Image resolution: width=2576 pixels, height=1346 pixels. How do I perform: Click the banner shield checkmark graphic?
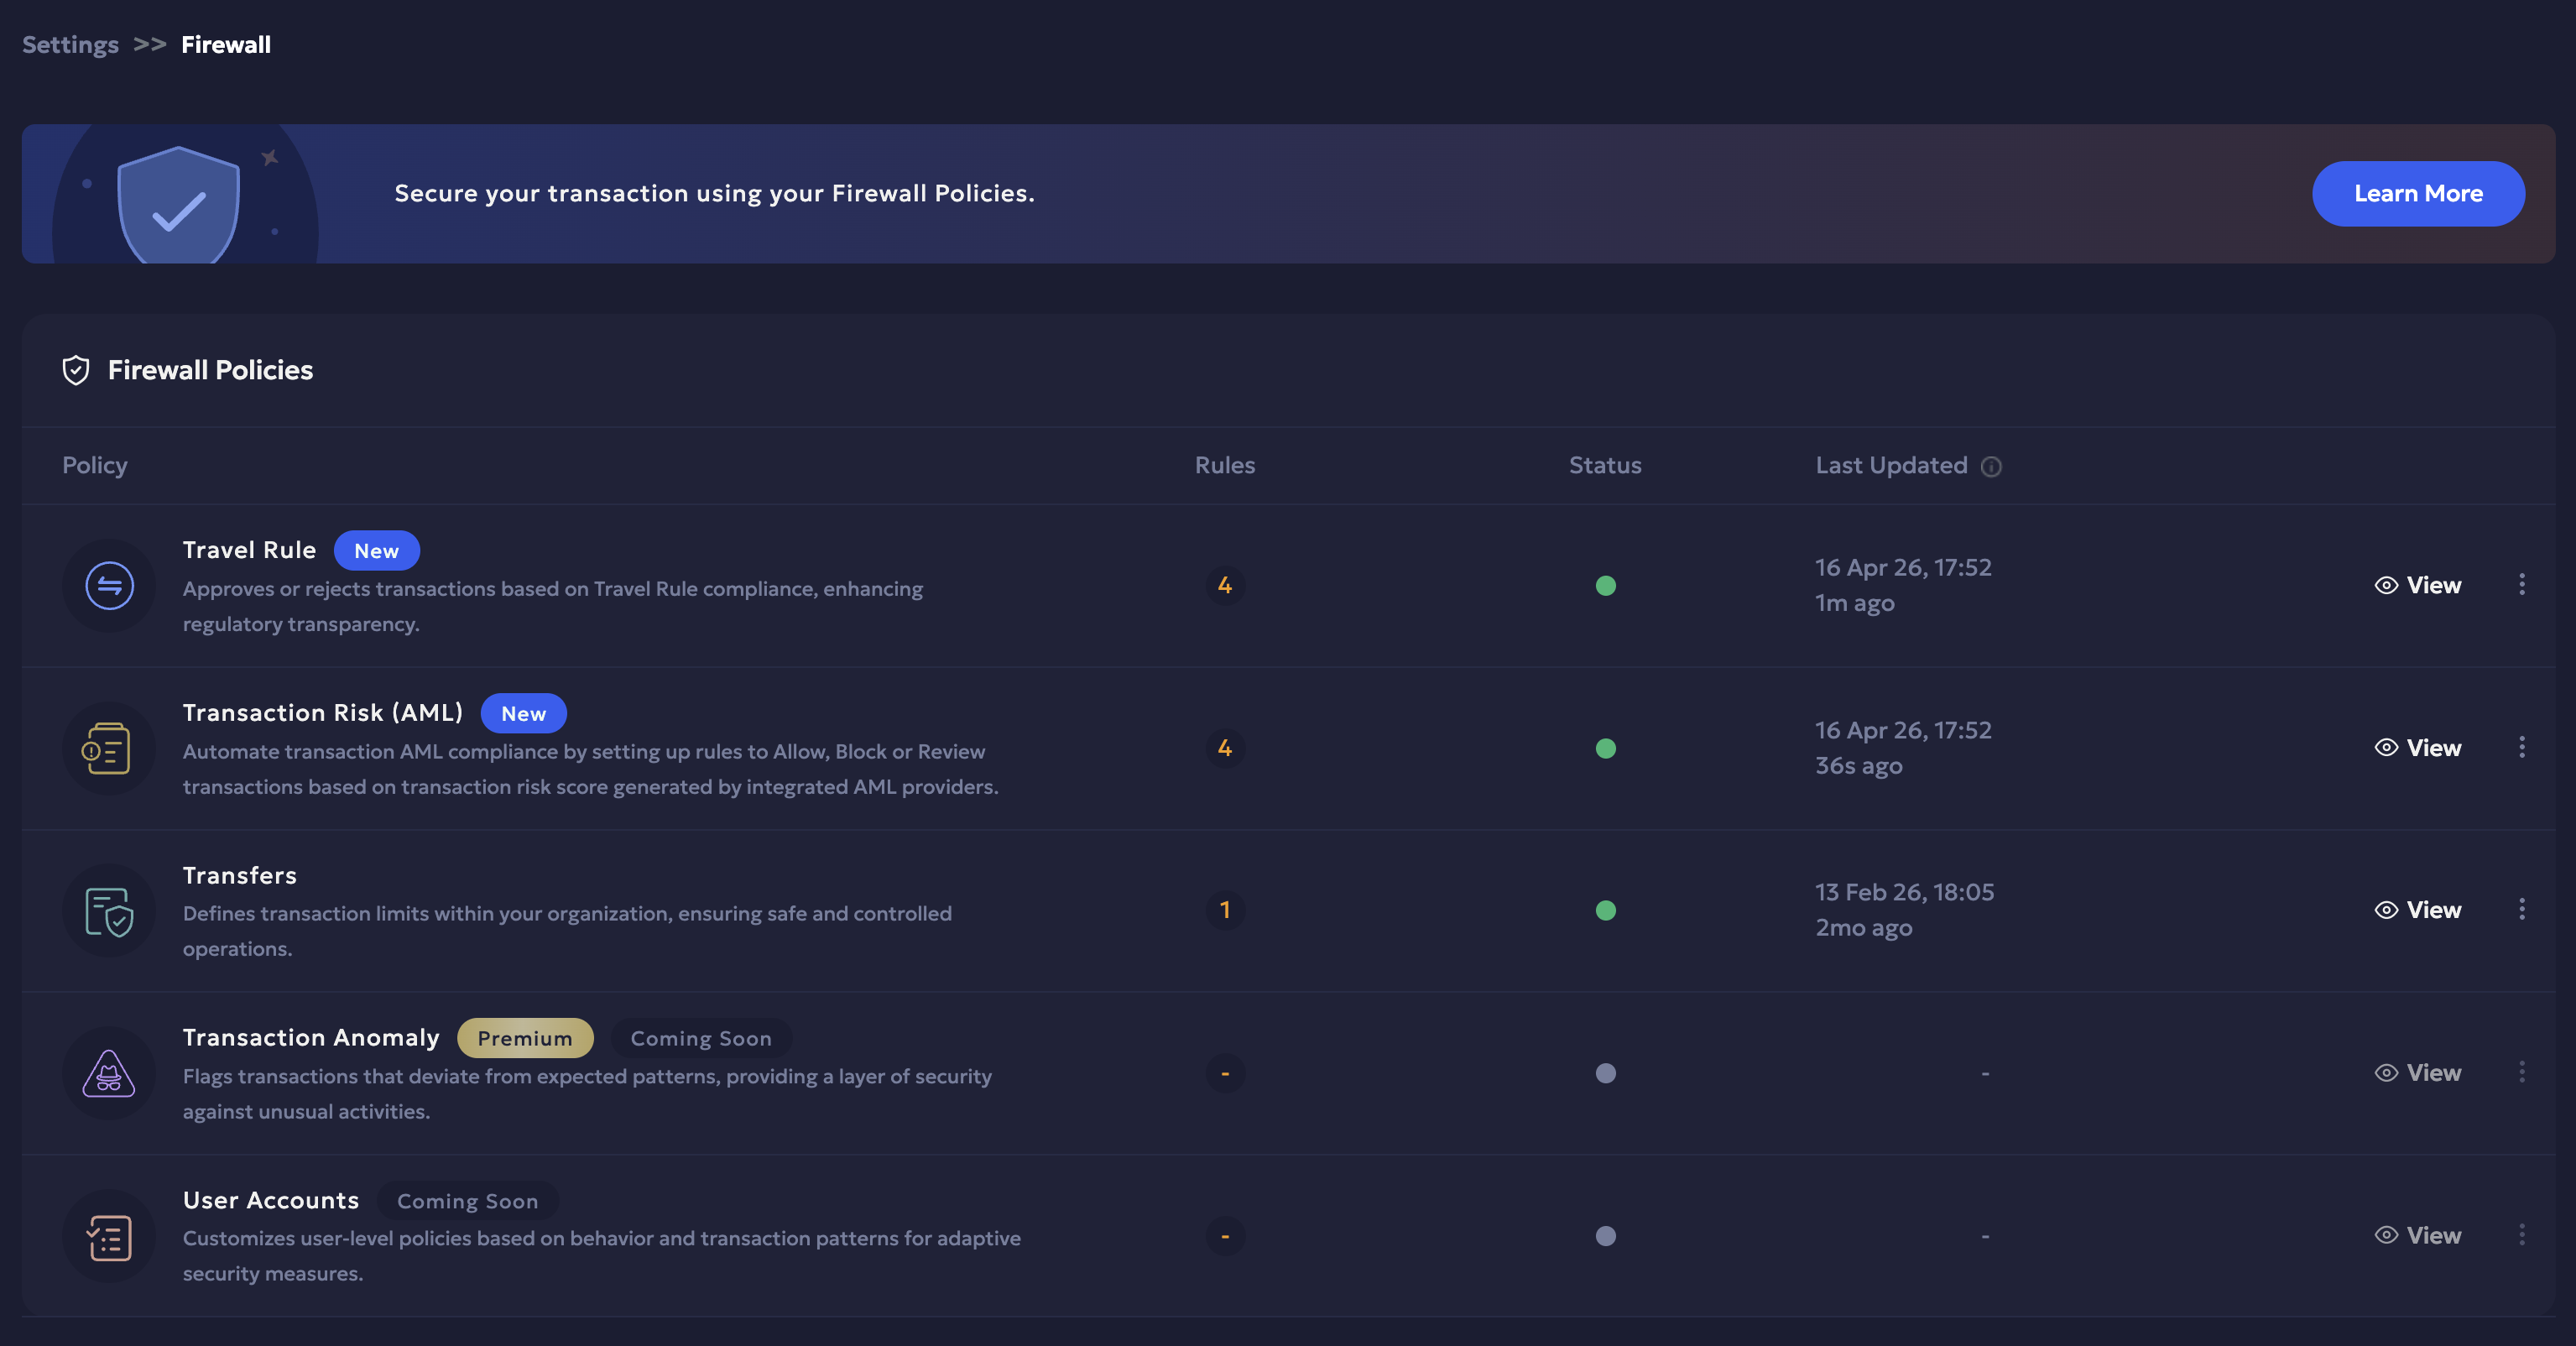(179, 204)
